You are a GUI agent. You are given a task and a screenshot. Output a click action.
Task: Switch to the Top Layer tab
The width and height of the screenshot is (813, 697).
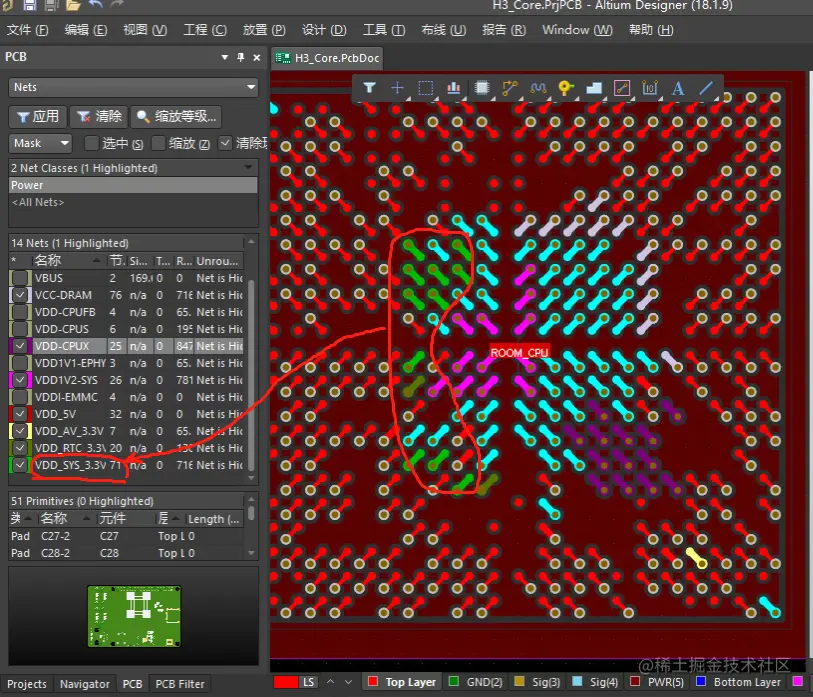tap(403, 681)
